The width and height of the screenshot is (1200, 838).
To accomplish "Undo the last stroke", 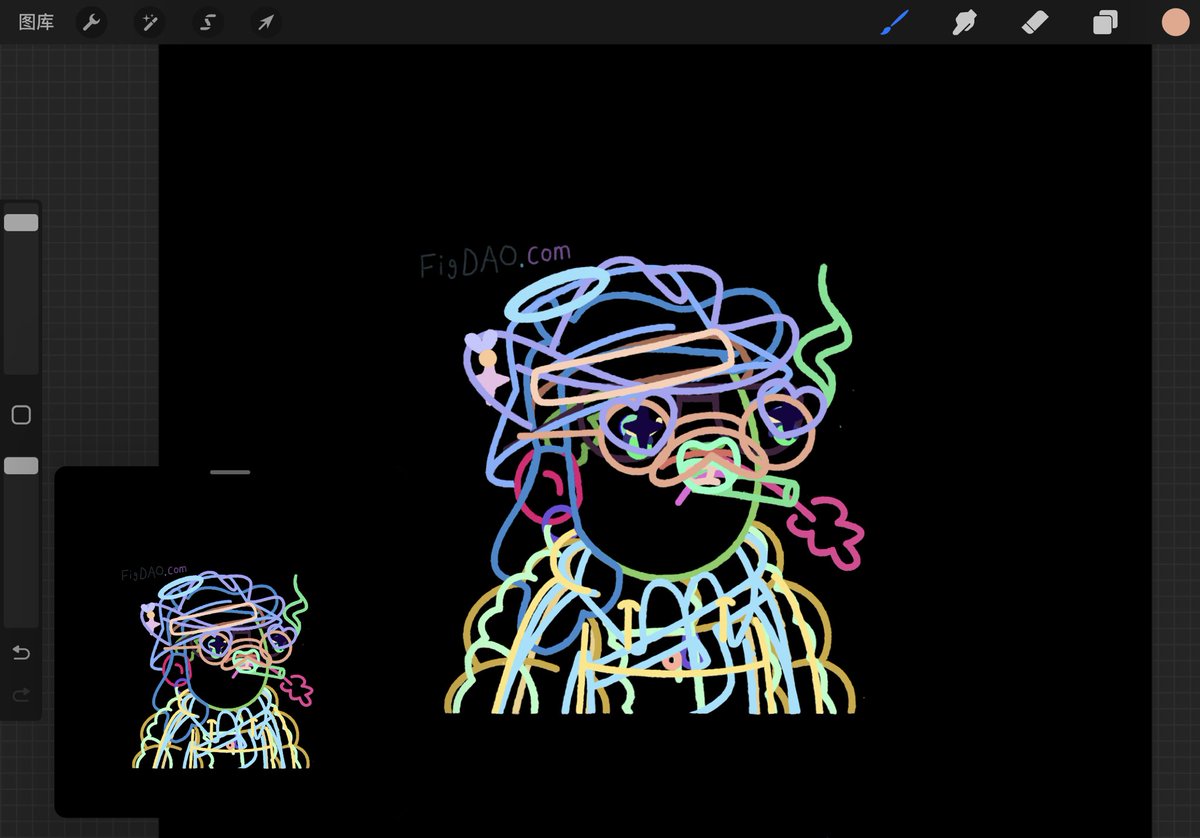I will 21,653.
